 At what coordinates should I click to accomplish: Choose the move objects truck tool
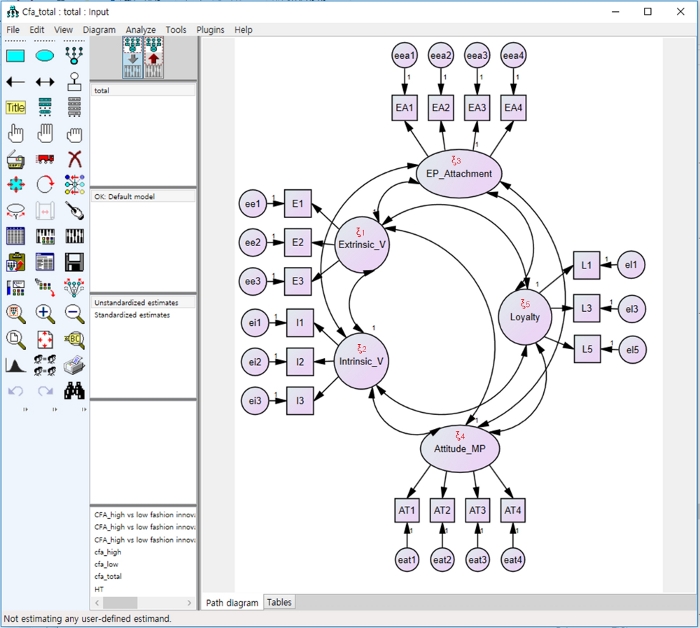[x=45, y=159]
